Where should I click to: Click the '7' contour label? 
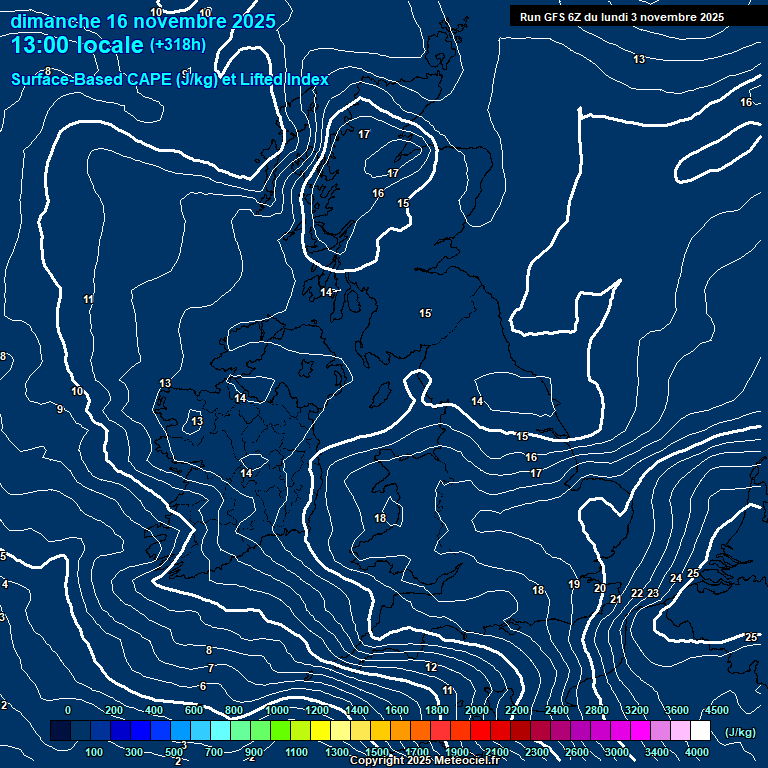211,668
